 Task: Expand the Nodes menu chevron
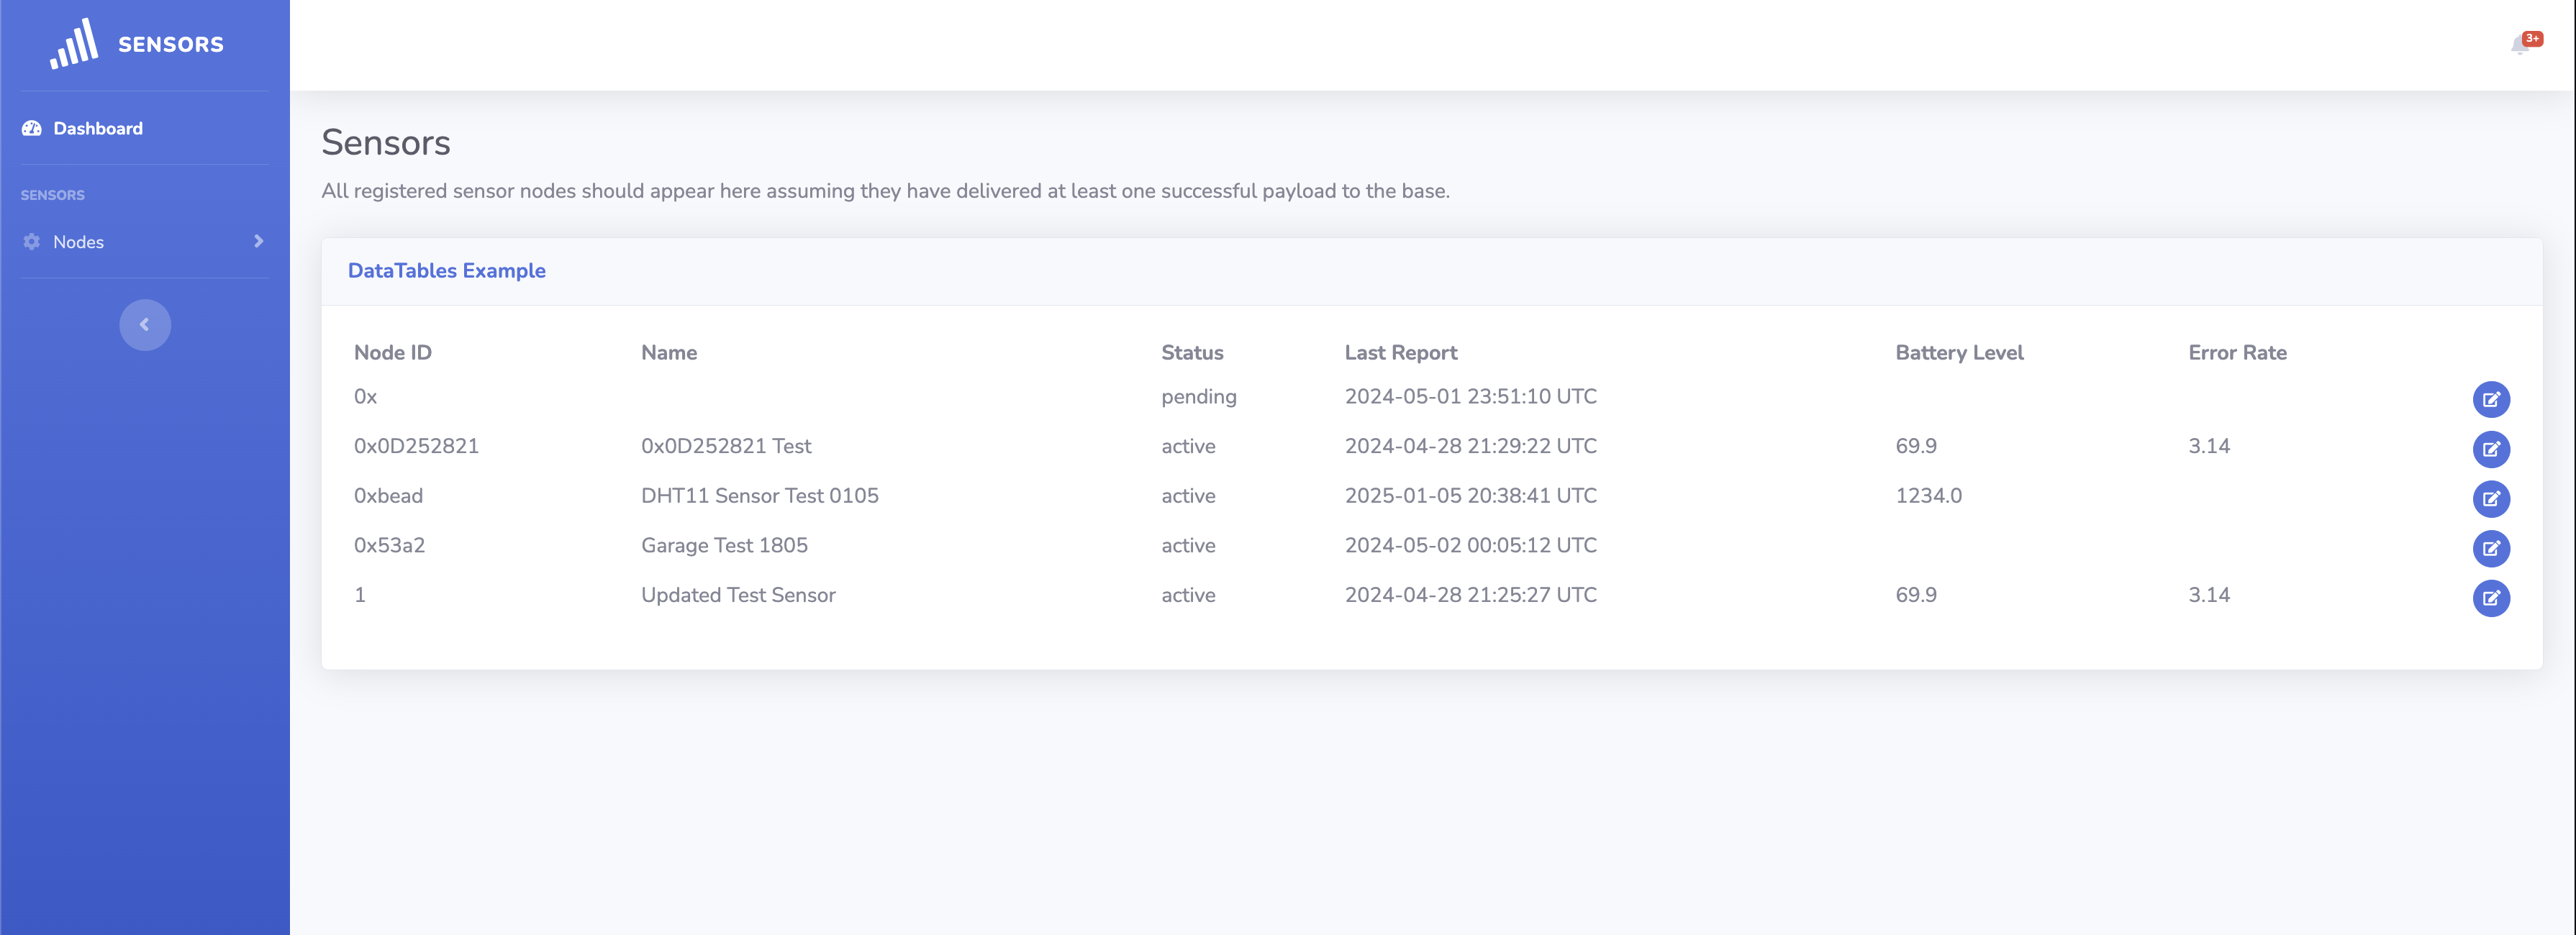258,241
